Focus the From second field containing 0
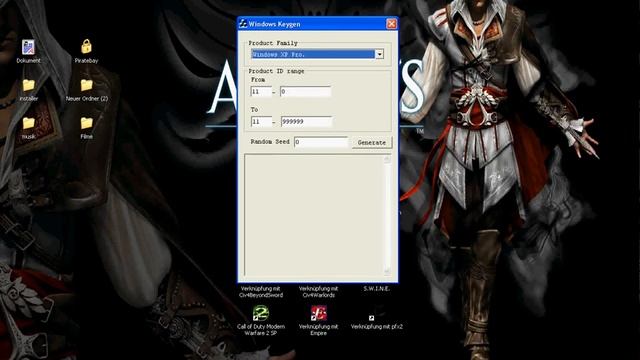The height and width of the screenshot is (360, 640). [305, 91]
